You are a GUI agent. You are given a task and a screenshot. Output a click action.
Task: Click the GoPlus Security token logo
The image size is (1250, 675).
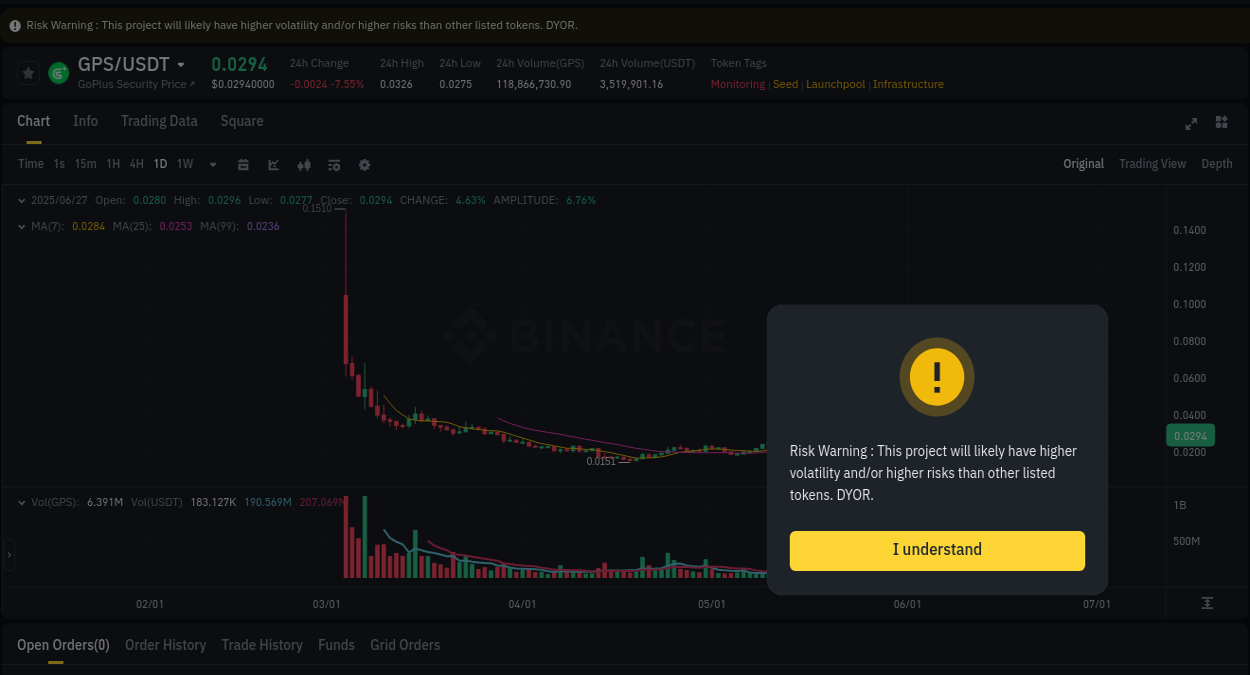pos(57,72)
